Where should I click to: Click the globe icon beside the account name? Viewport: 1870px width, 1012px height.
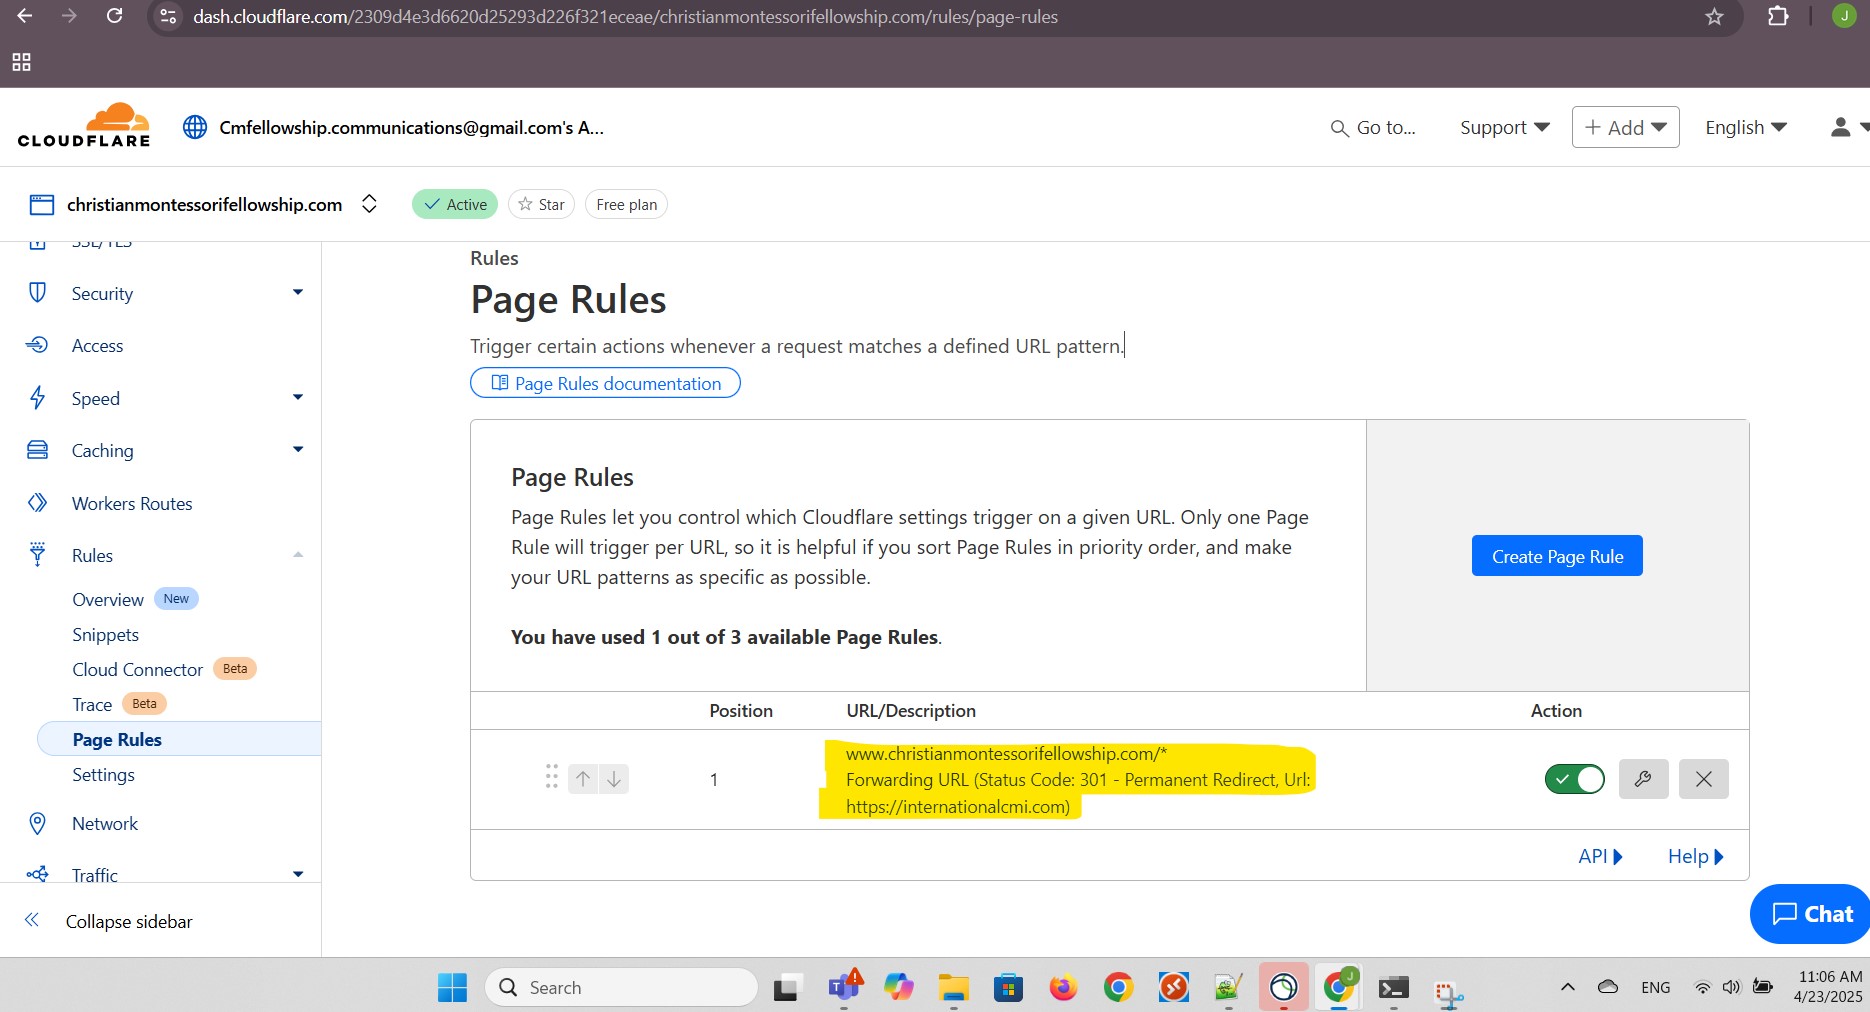tap(195, 127)
